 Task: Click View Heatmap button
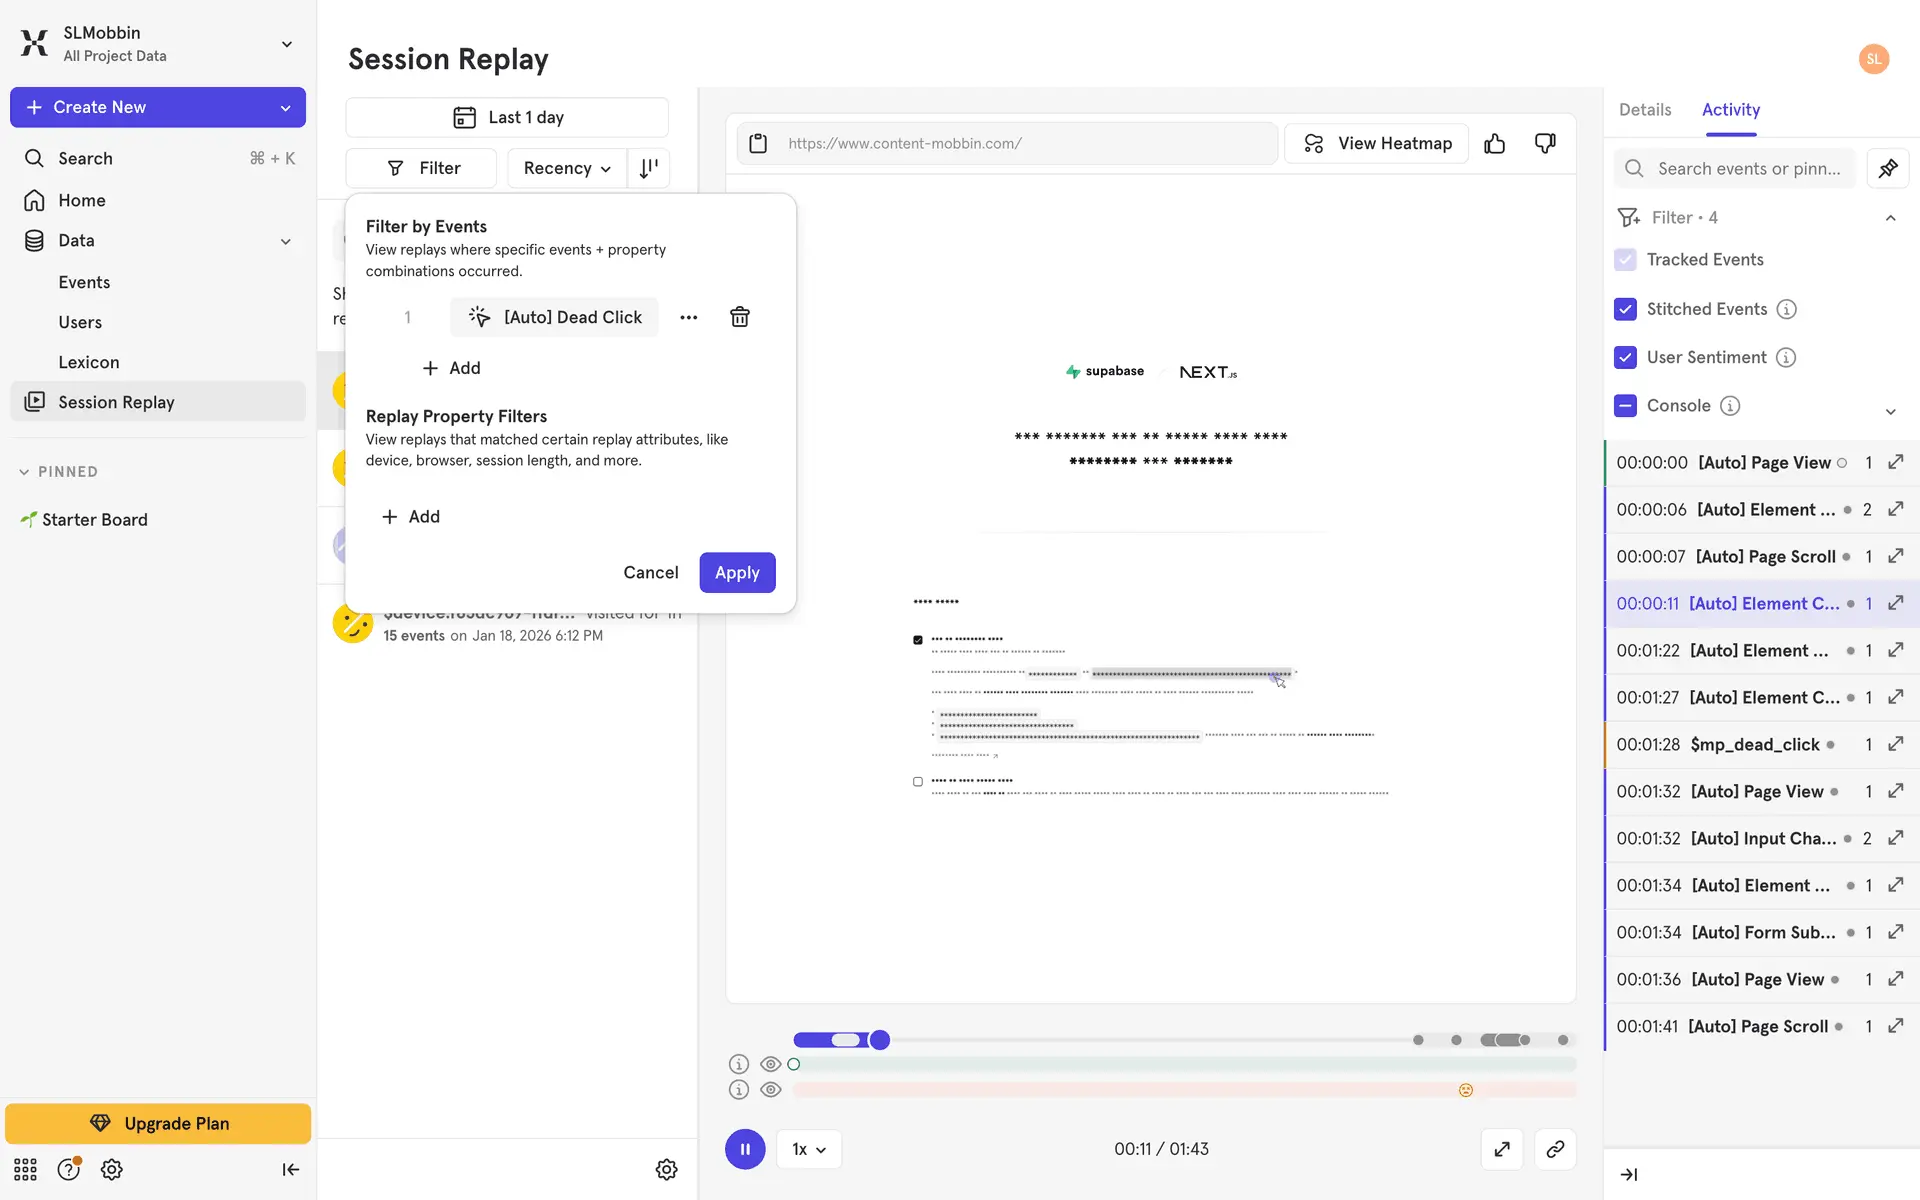point(1376,144)
